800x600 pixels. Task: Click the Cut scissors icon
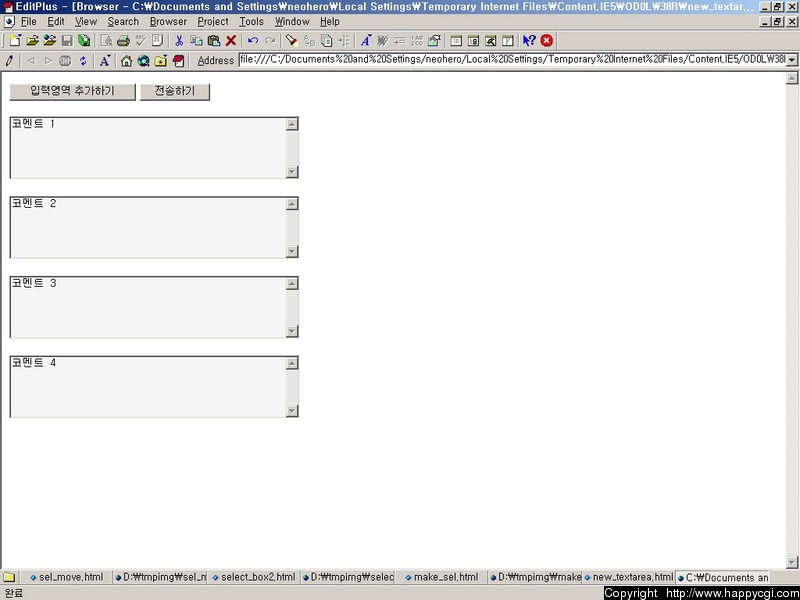179,41
